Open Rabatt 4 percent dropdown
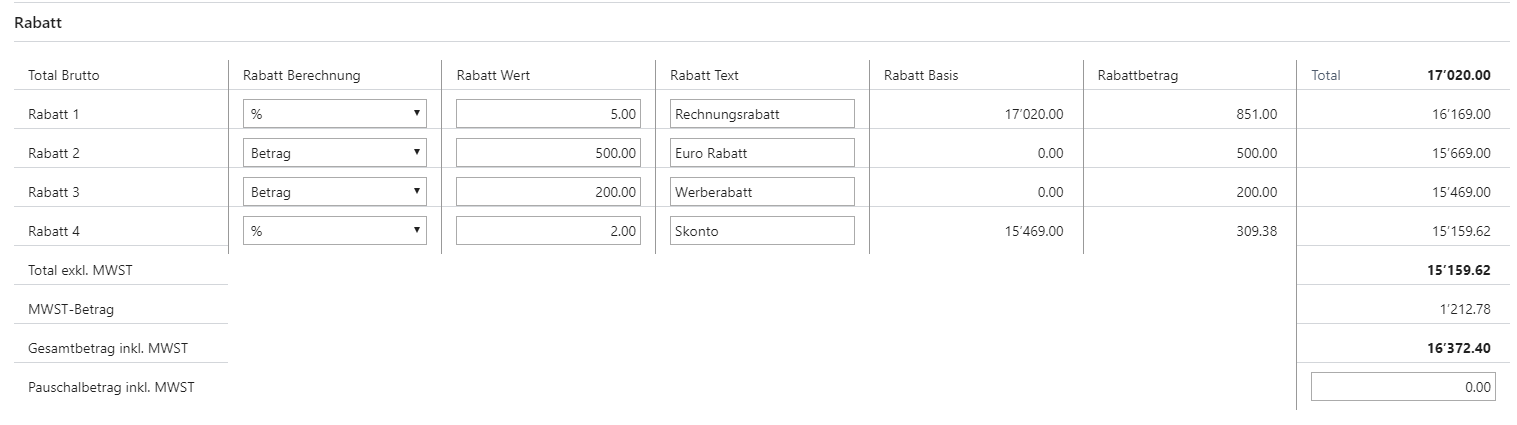 pyautogui.click(x=335, y=231)
